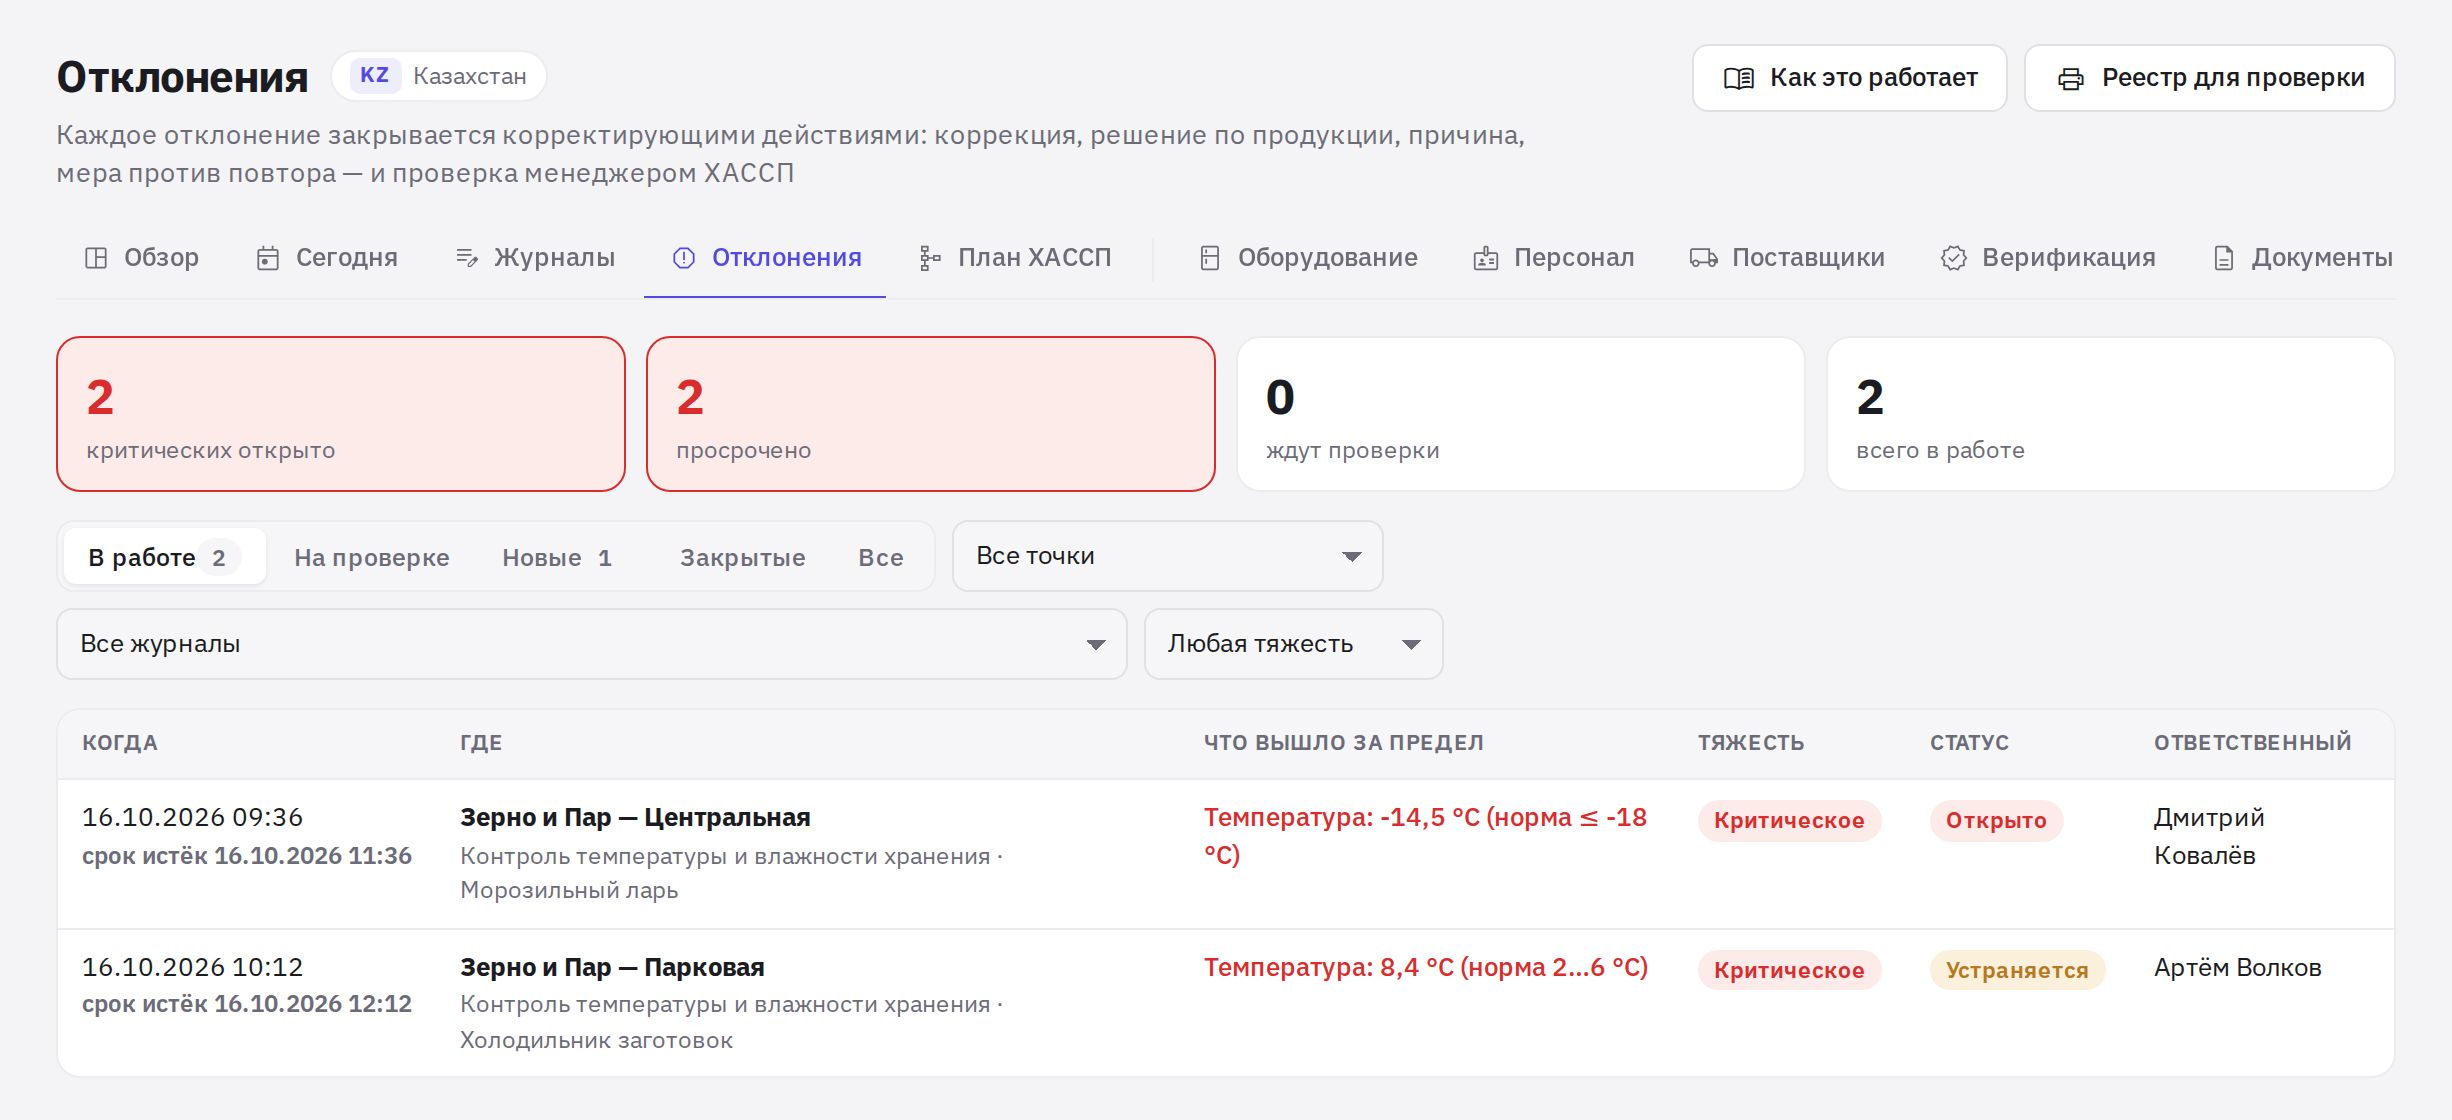Click the checkmark seal icon beside Верификация
2452x1120 pixels.
tap(1954, 258)
